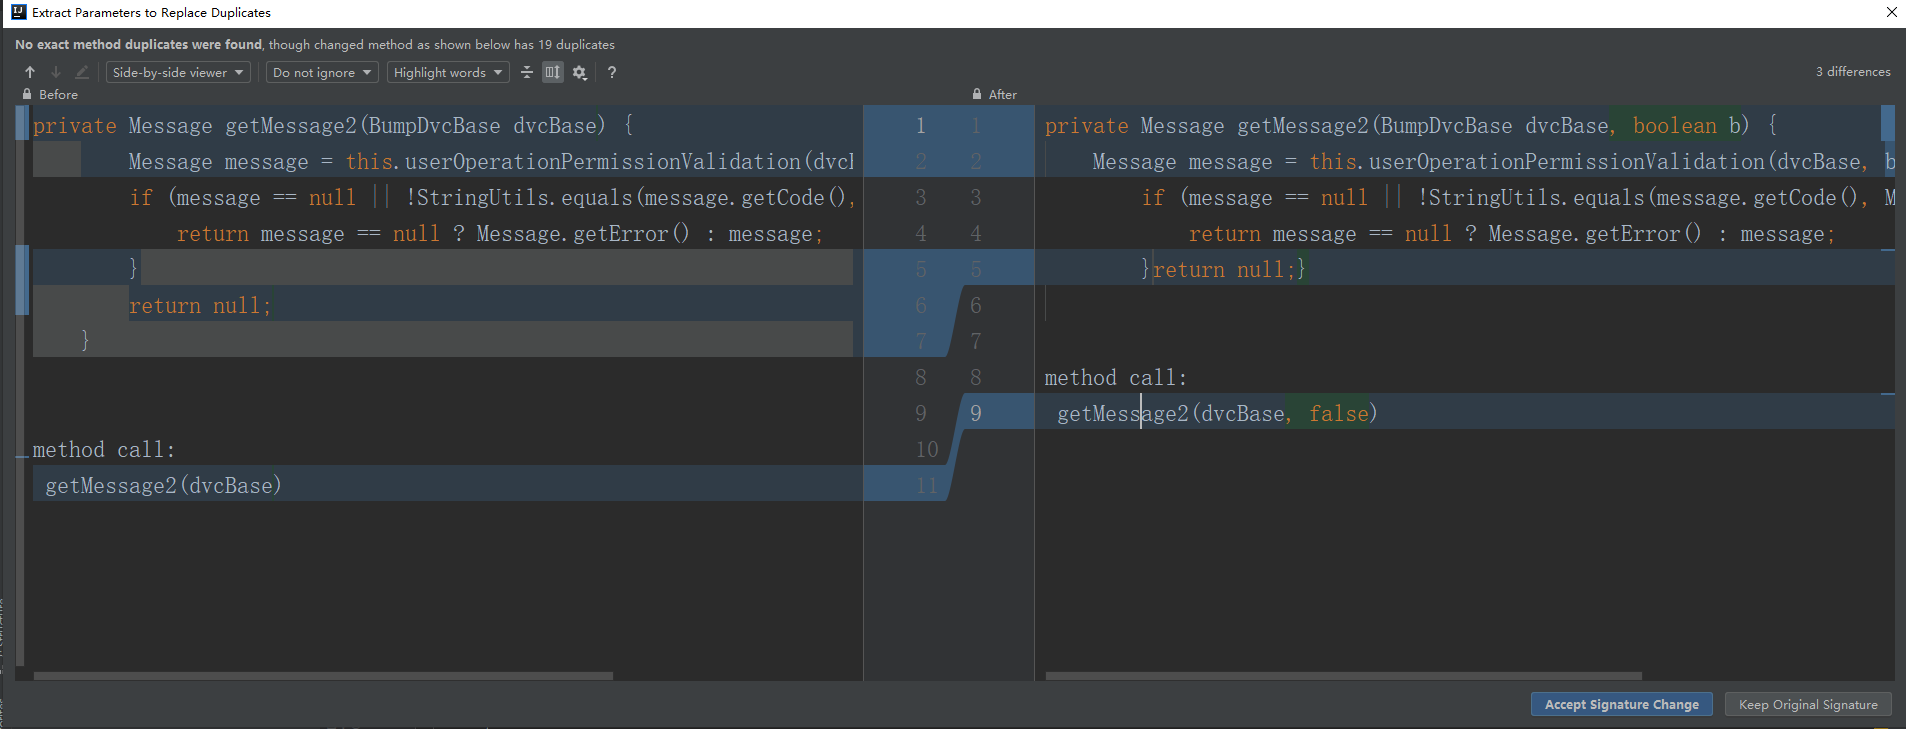Click getMessage2(dvcBase, false) call in After pane
The width and height of the screenshot is (1906, 729).
(1217, 413)
